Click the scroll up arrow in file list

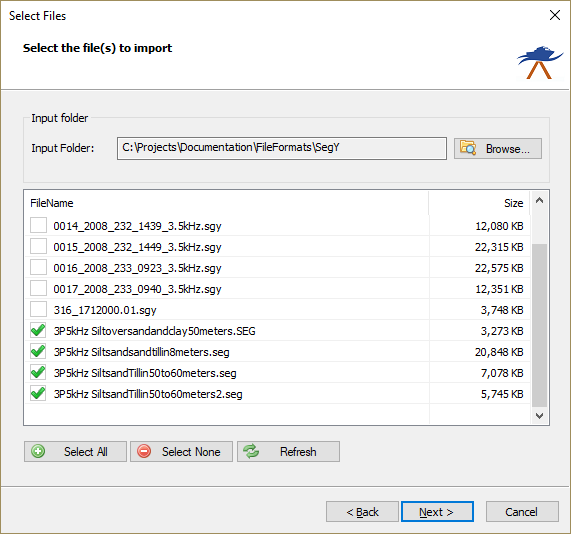click(x=539, y=200)
